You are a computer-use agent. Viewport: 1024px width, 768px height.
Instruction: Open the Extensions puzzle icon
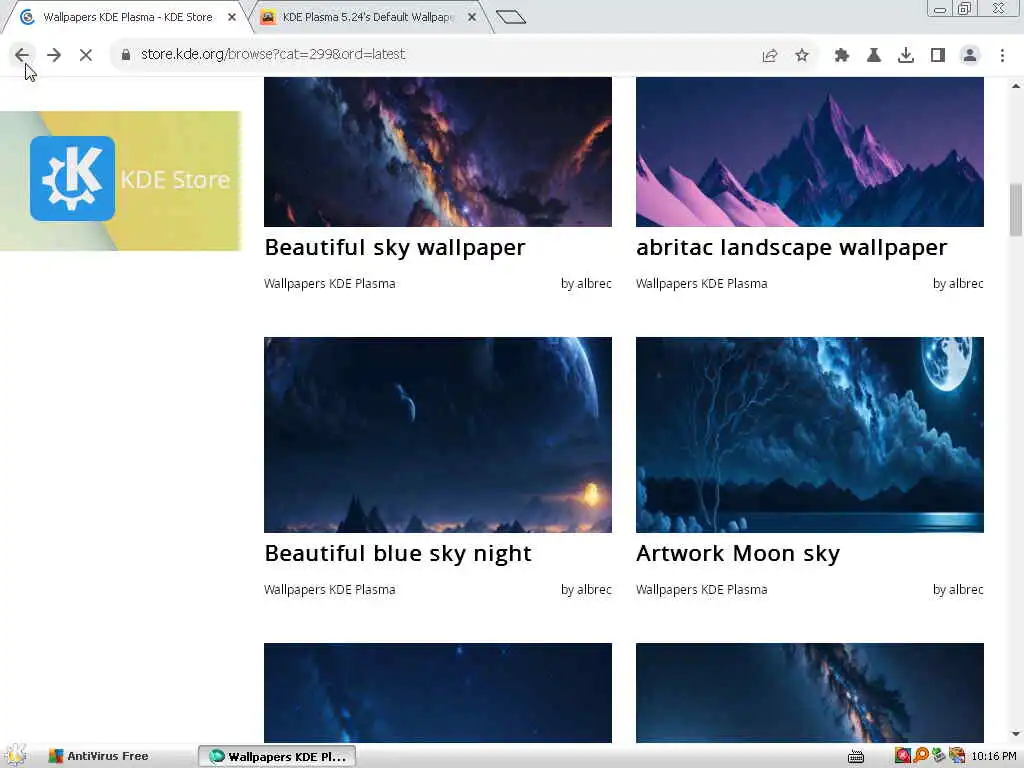coord(842,56)
